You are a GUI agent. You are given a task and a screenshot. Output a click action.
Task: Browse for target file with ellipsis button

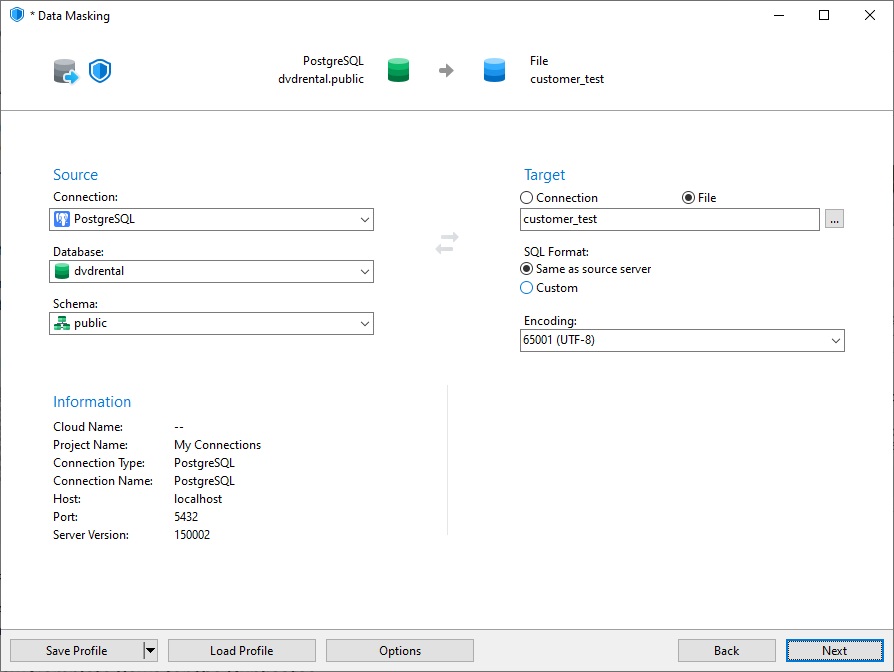834,219
